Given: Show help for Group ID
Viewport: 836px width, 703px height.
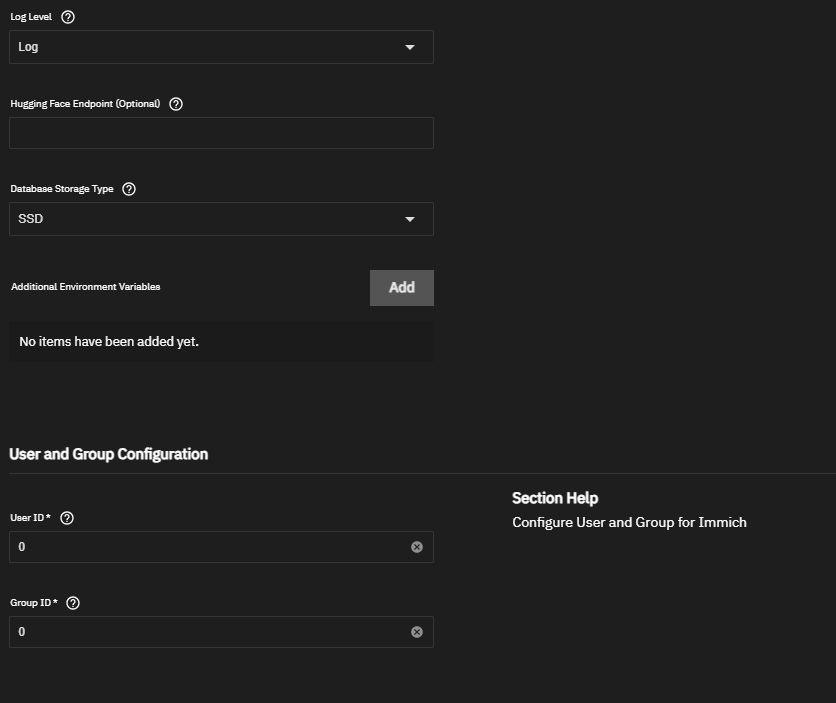Looking at the screenshot, I should coord(73,603).
